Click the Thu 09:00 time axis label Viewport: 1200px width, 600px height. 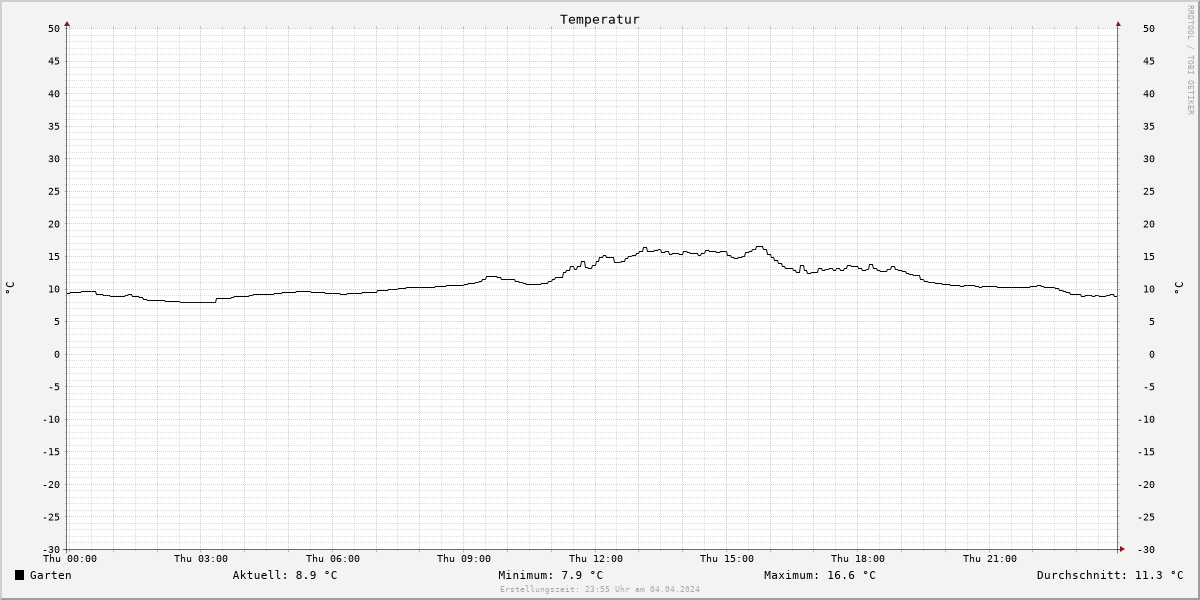(464, 559)
